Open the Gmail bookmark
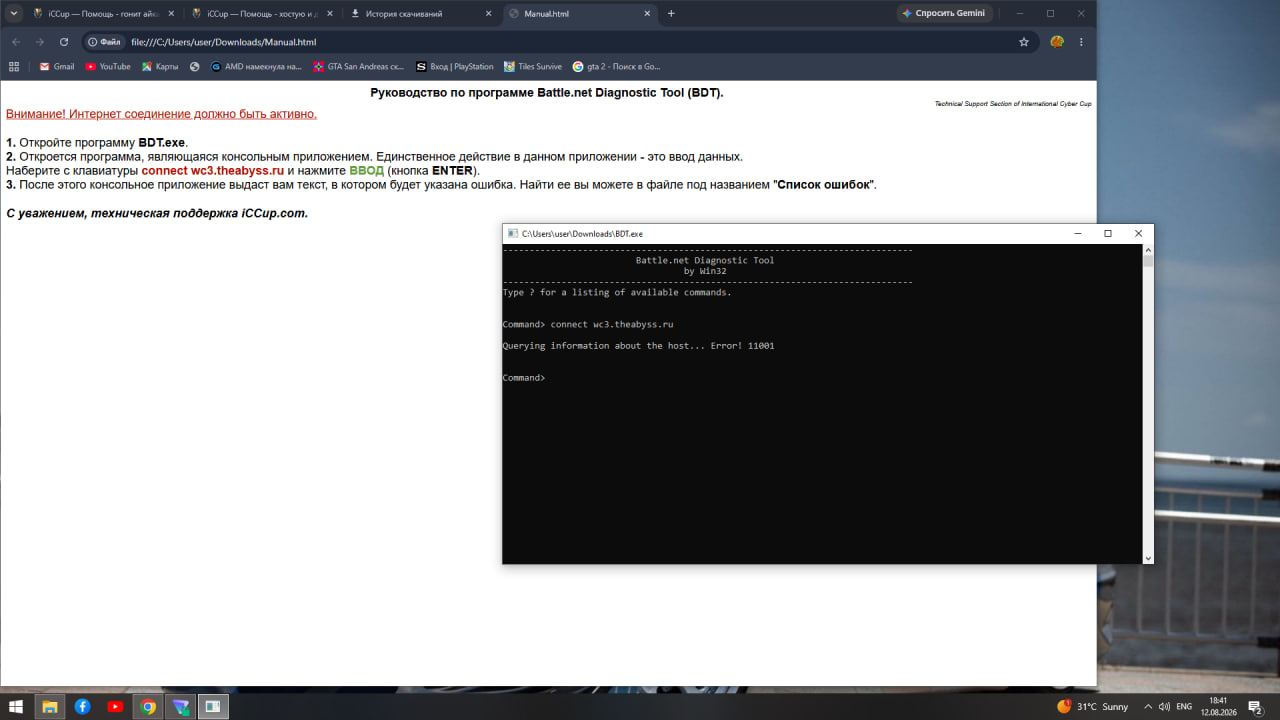This screenshot has width=1280, height=720. (57, 67)
